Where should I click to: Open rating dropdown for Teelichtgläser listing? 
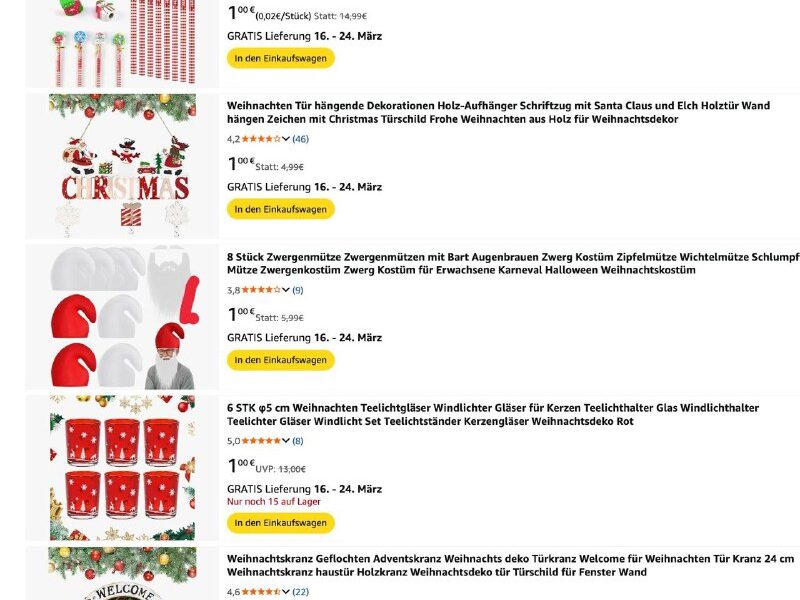(286, 441)
